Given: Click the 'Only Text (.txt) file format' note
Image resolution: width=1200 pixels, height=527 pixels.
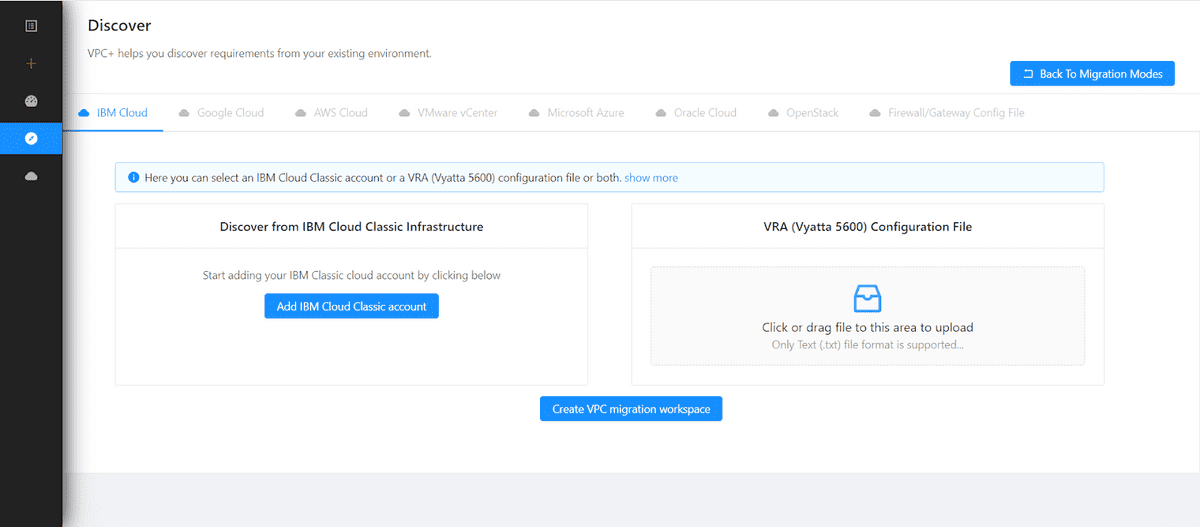Looking at the screenshot, I should coord(867,345).
